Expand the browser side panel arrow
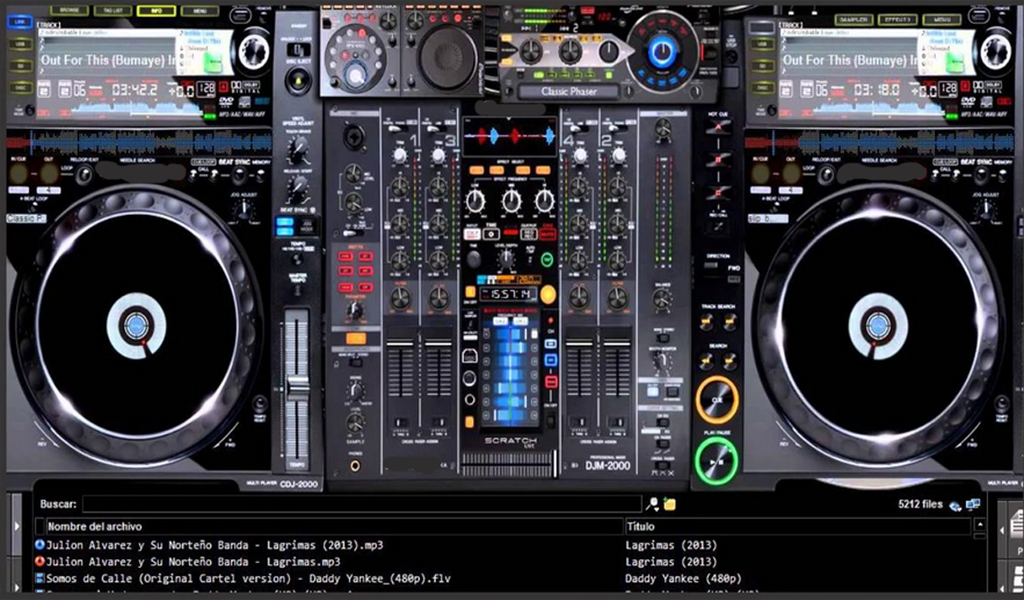Screen dimensions: 1024x600 pyautogui.click(x=1002, y=530)
